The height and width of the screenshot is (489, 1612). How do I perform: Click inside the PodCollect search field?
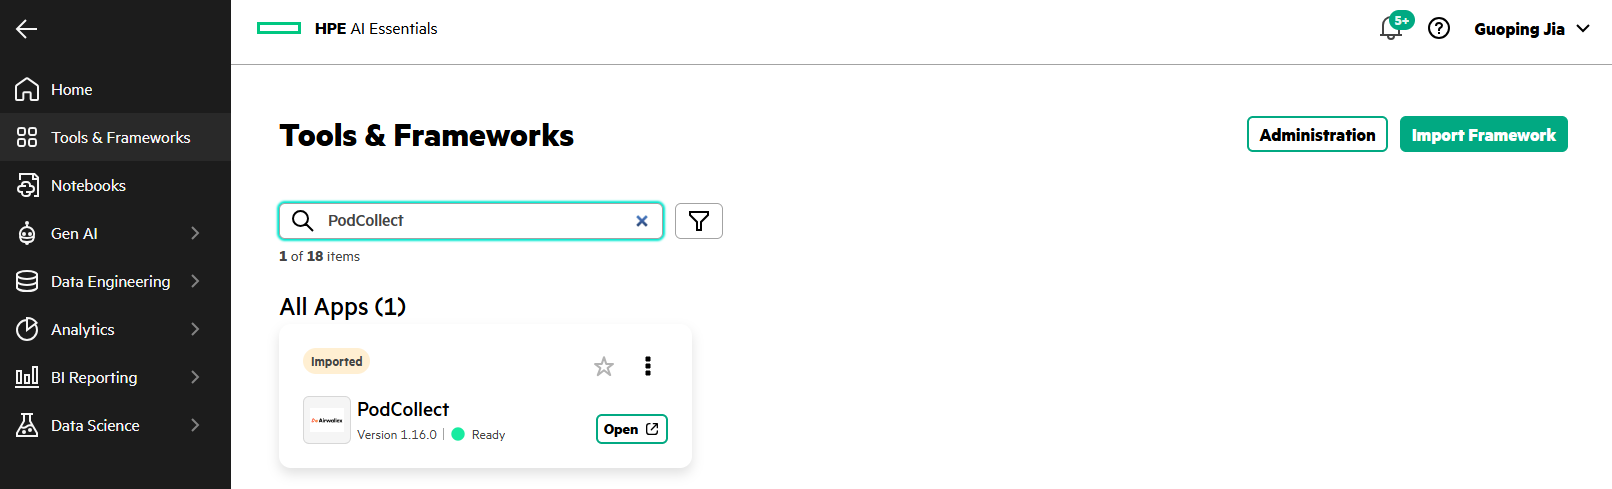470,221
